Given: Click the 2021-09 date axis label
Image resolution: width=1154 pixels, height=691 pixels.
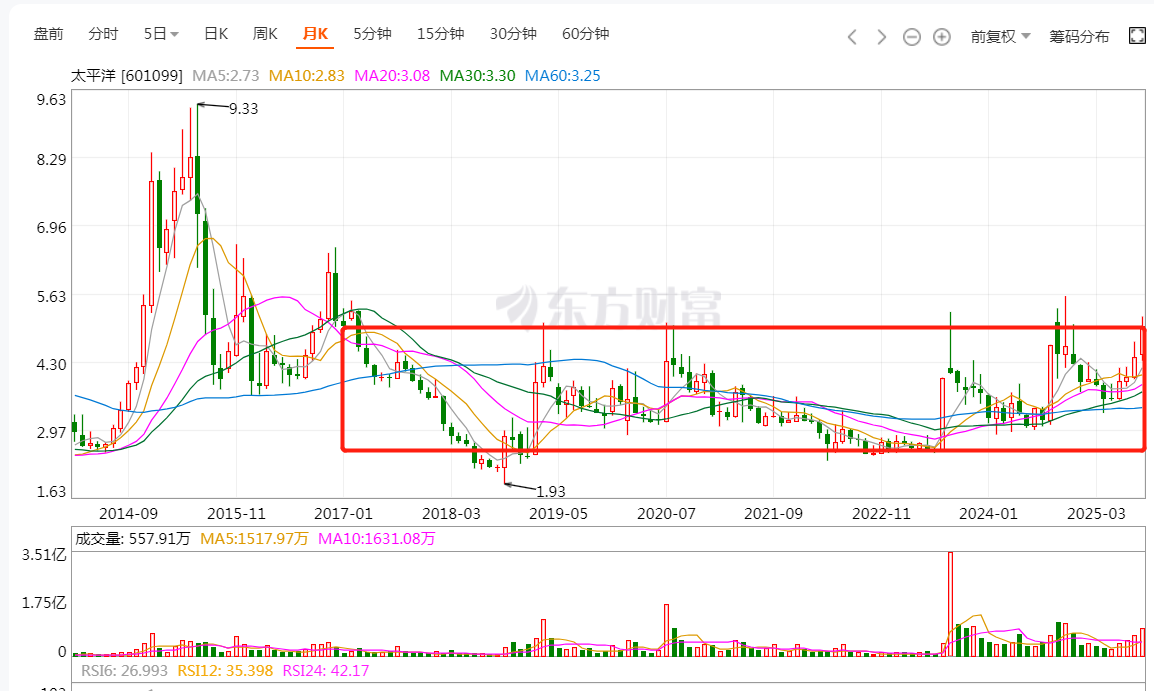Looking at the screenshot, I should click(774, 514).
